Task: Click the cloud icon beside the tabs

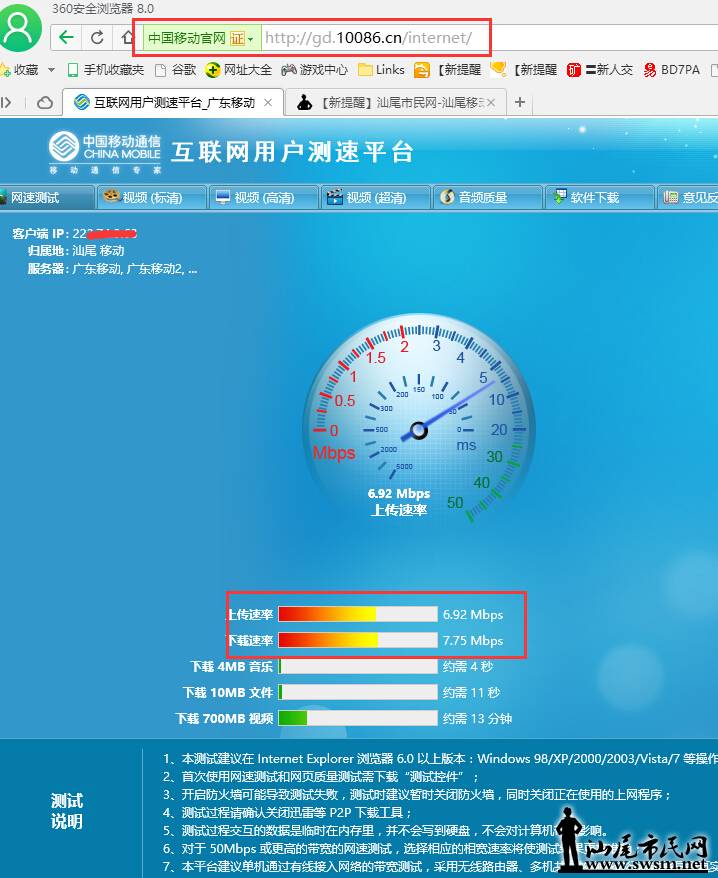Action: [44, 102]
